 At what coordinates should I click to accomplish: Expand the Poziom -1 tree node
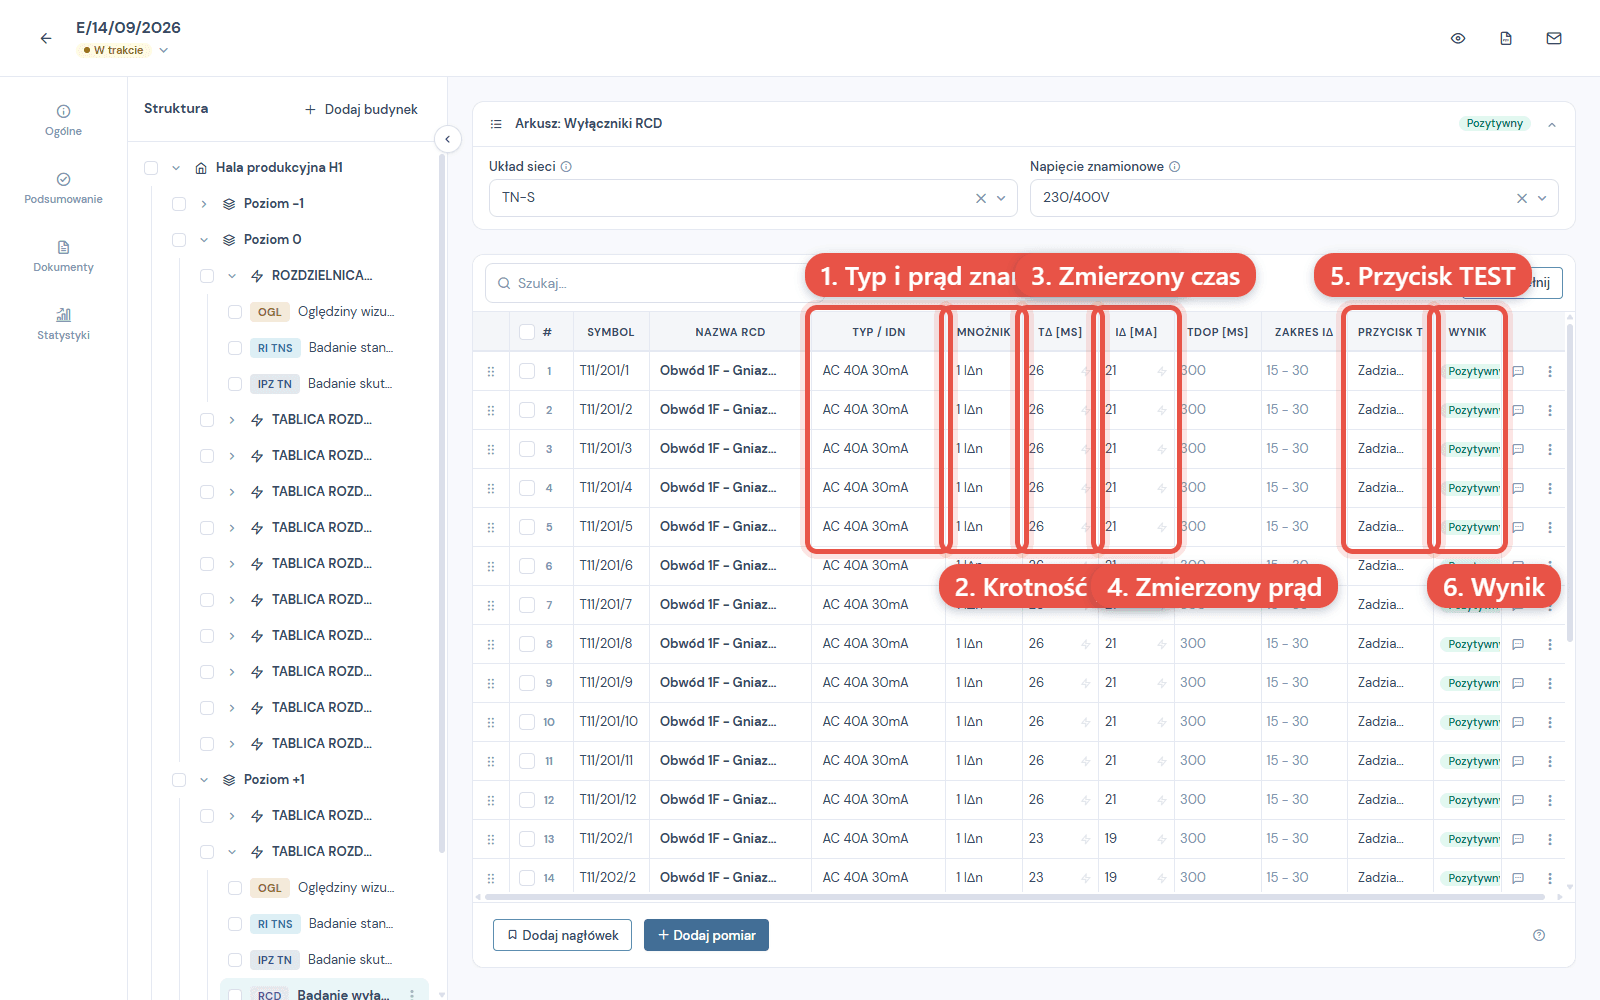point(204,204)
